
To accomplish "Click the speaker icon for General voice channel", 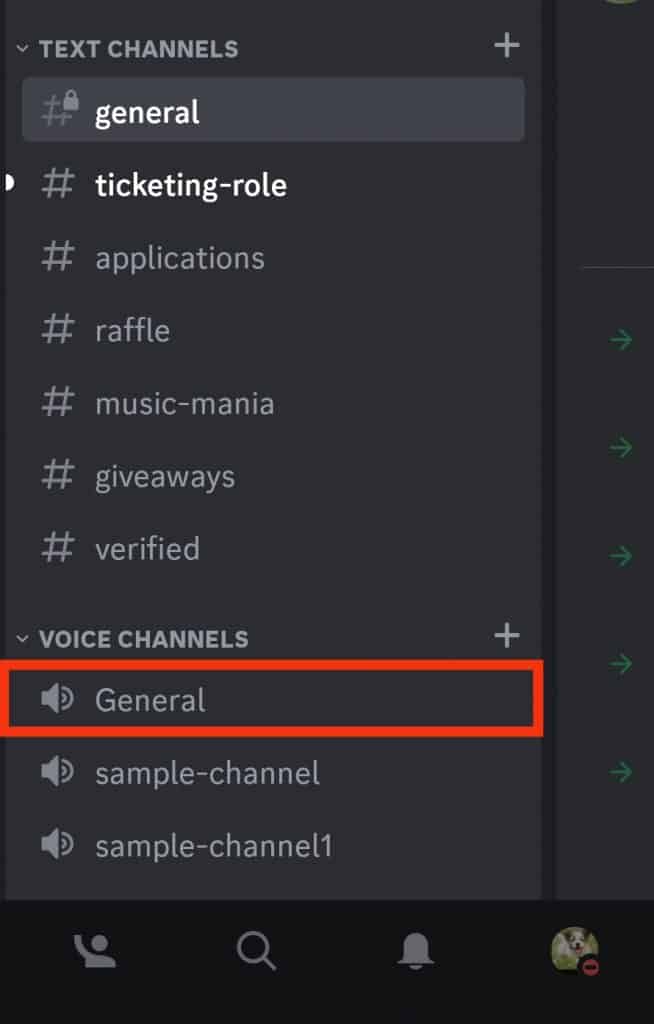I will coord(57,700).
